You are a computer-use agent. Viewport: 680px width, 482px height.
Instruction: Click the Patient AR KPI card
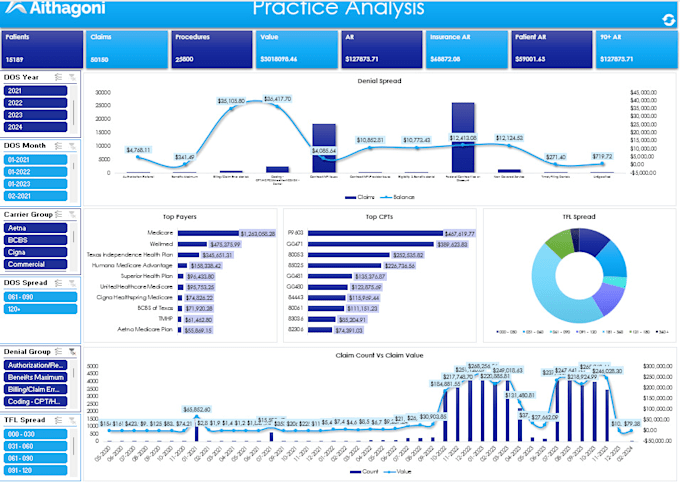point(552,49)
